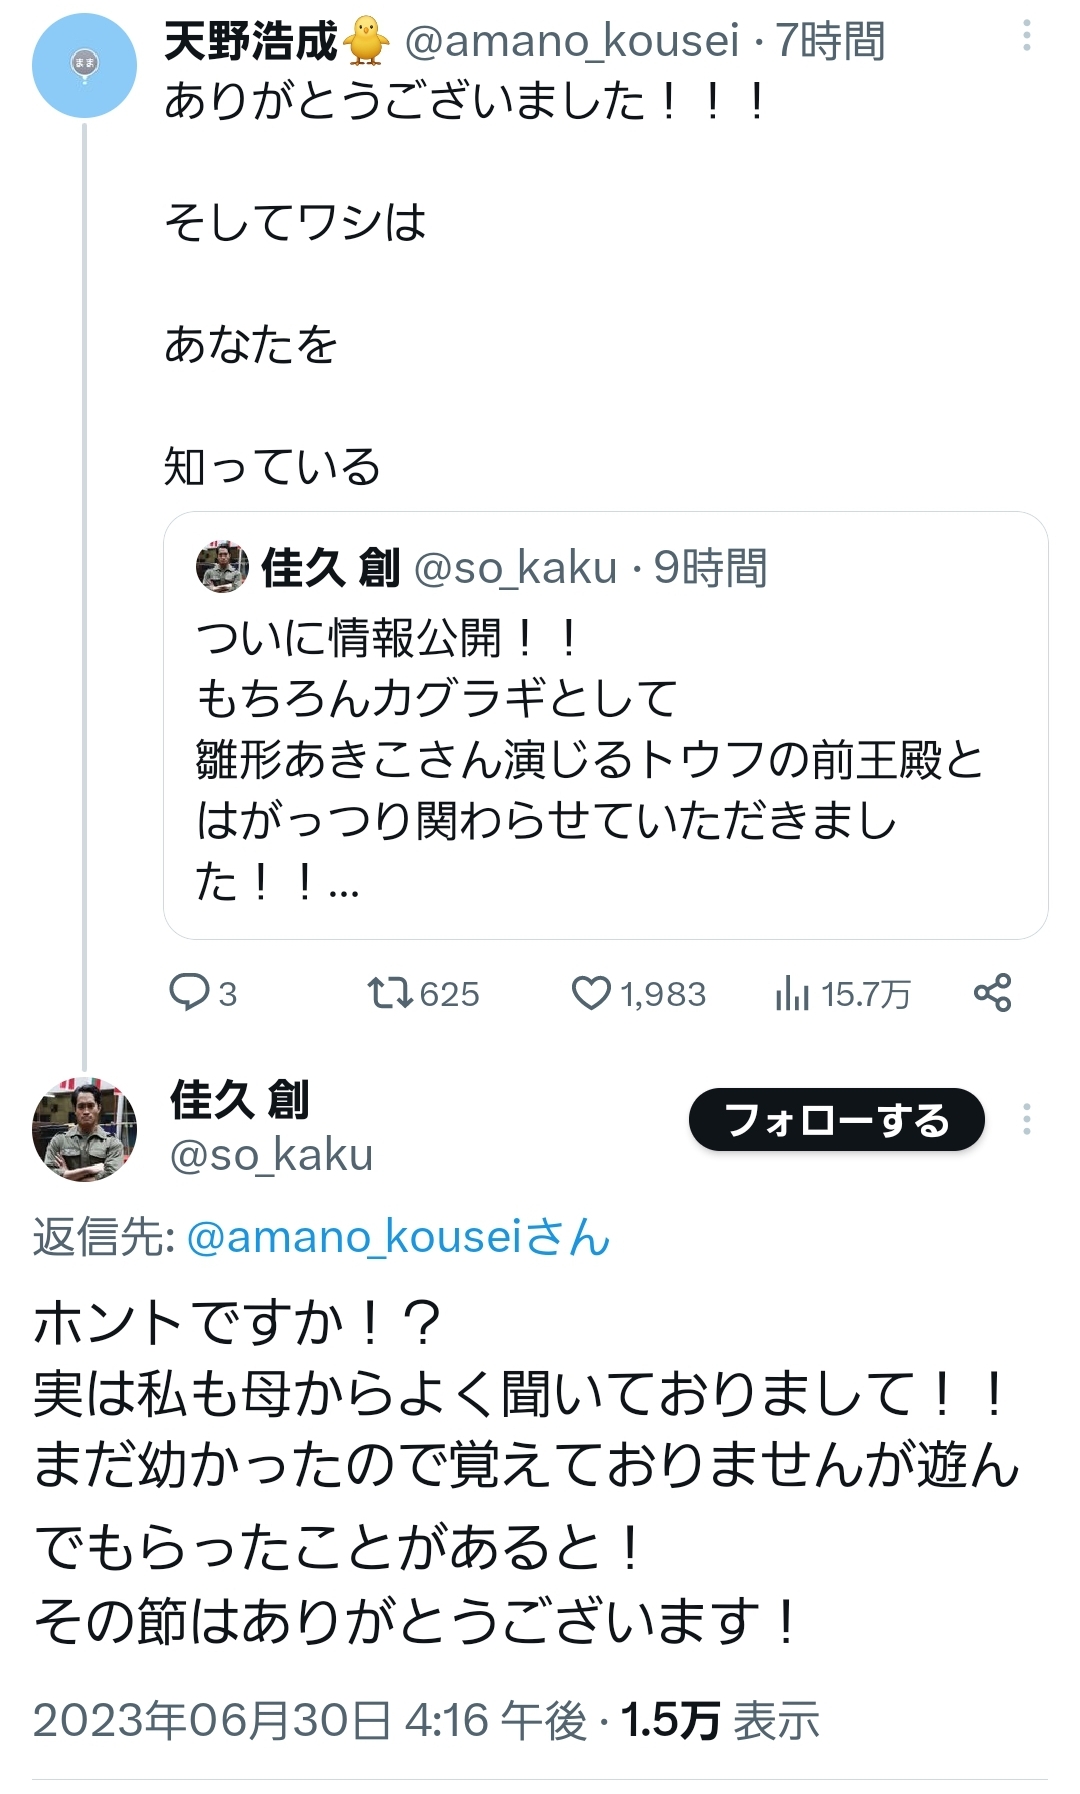Open the 2023年06月30日 timestamp

coord(310,1720)
